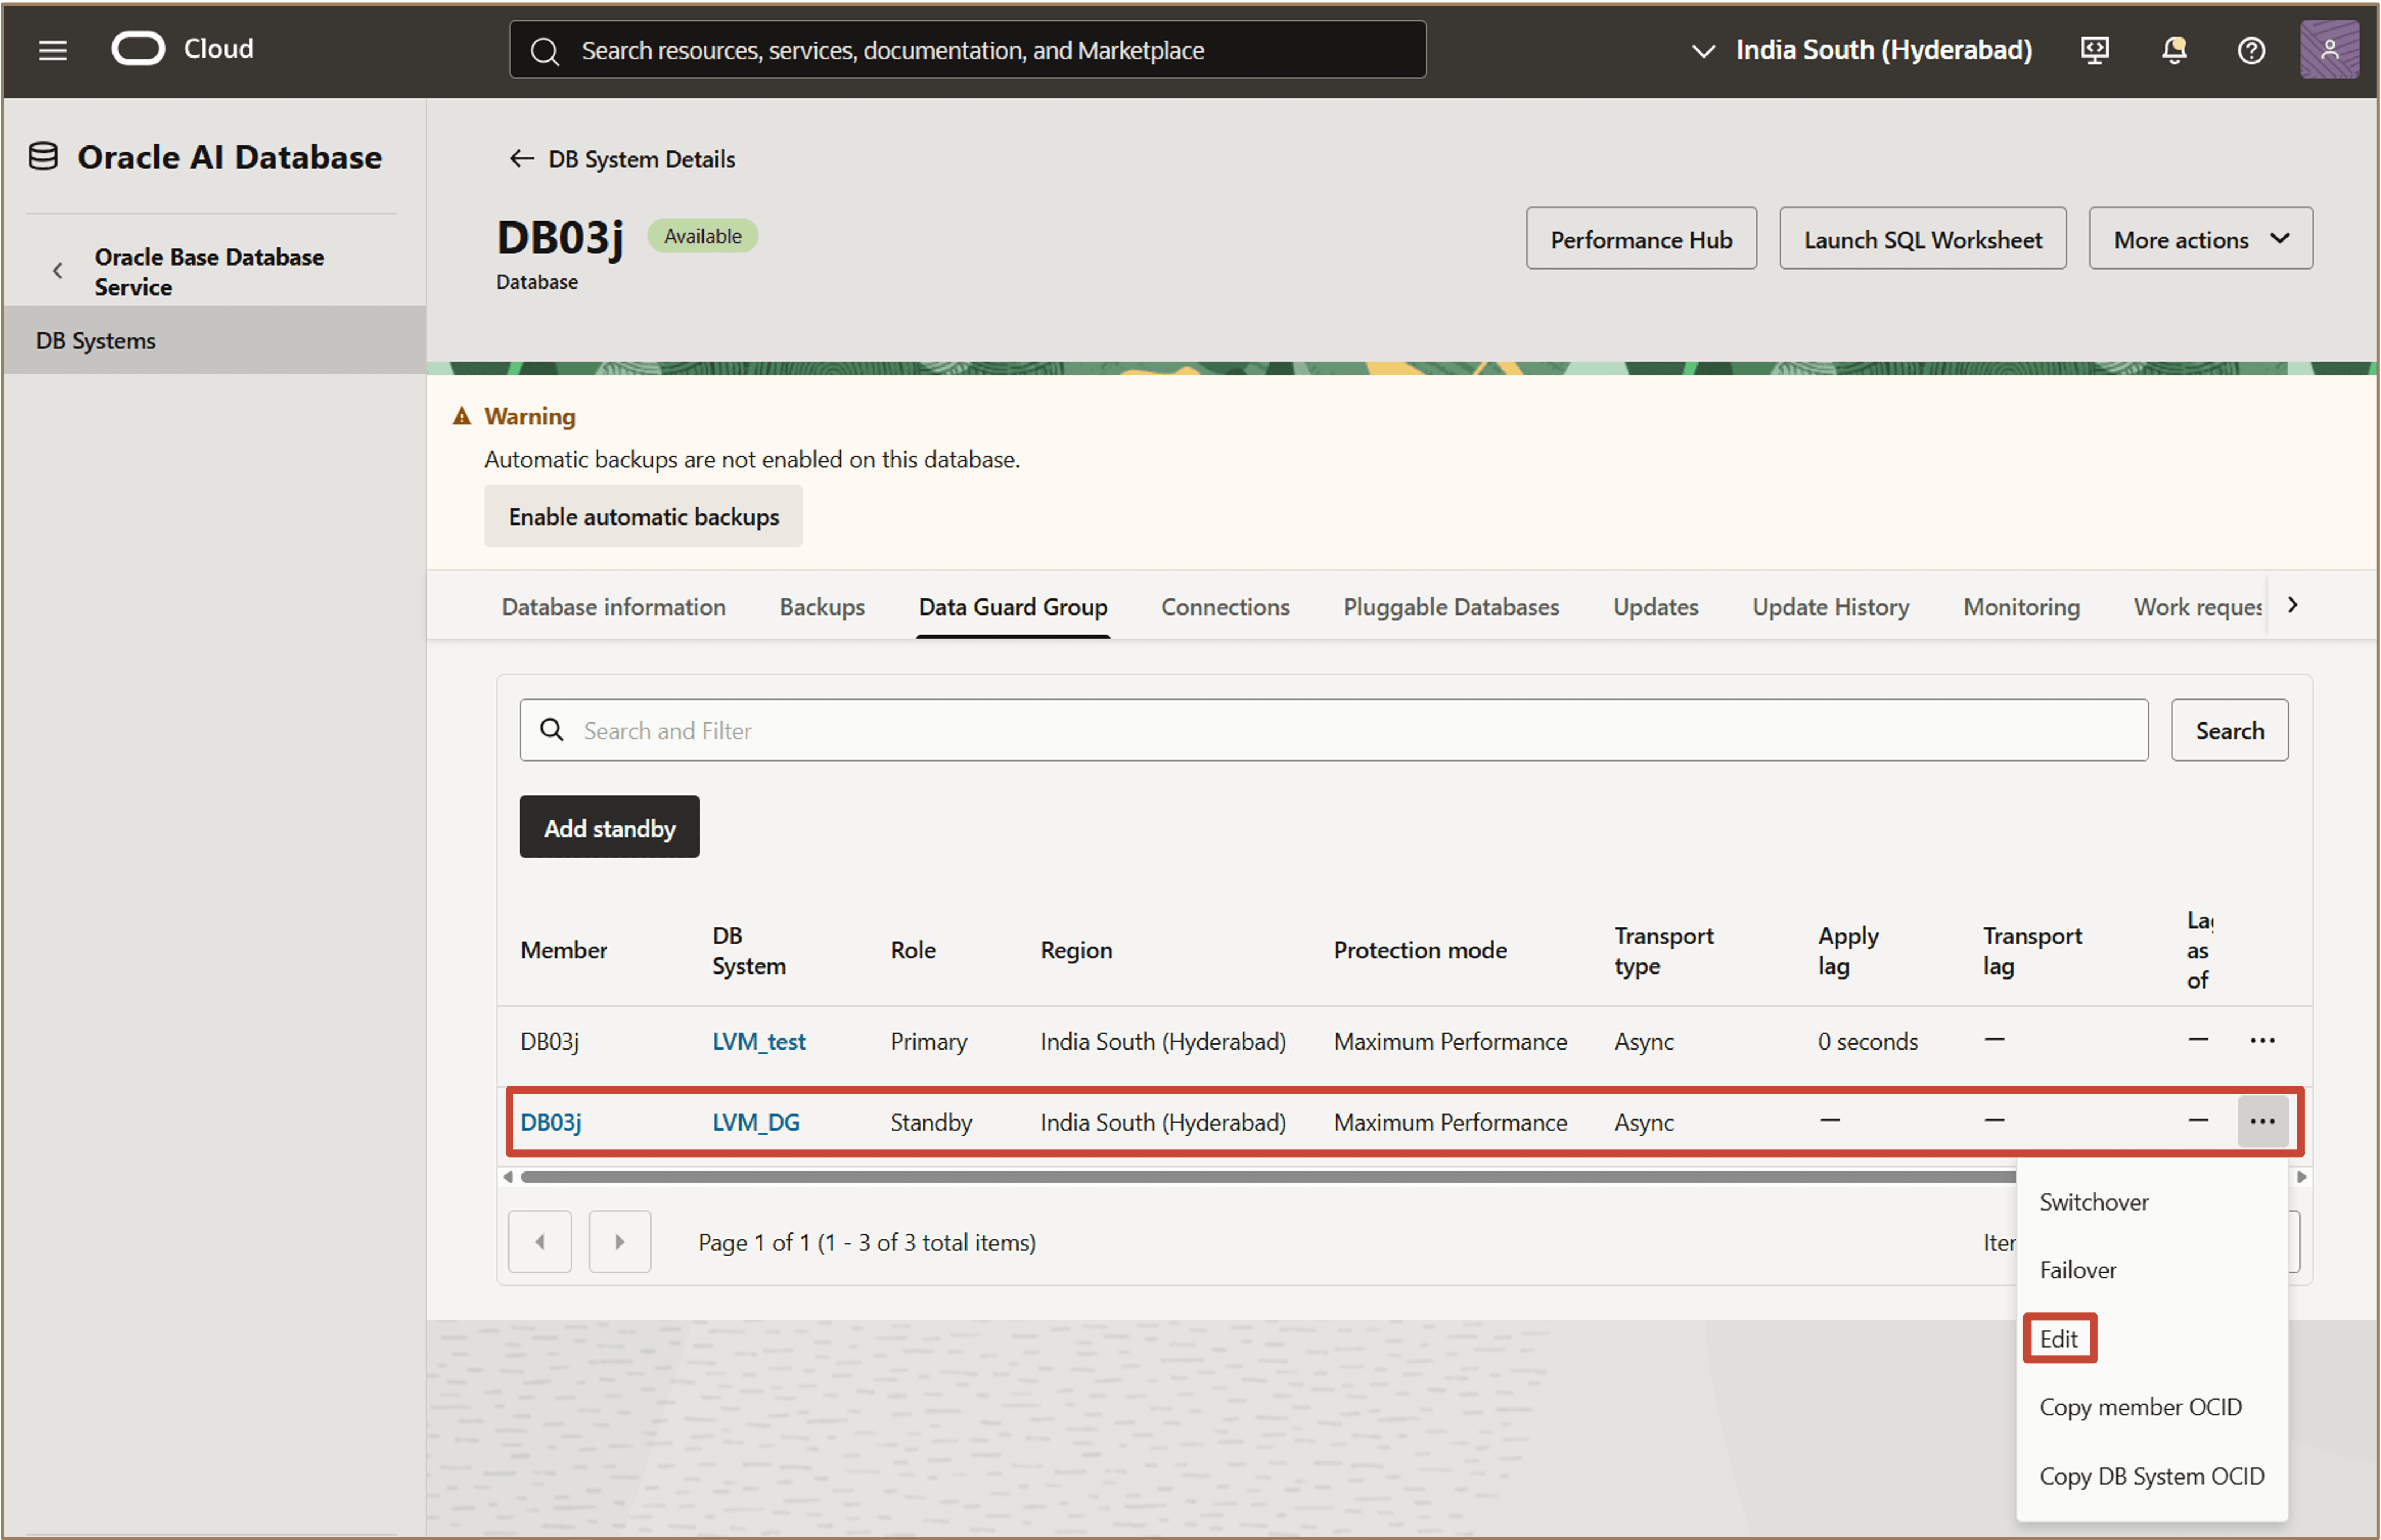Open actions ellipsis on the LVM_test row
This screenshot has width=2381, height=1540.
click(2263, 1040)
